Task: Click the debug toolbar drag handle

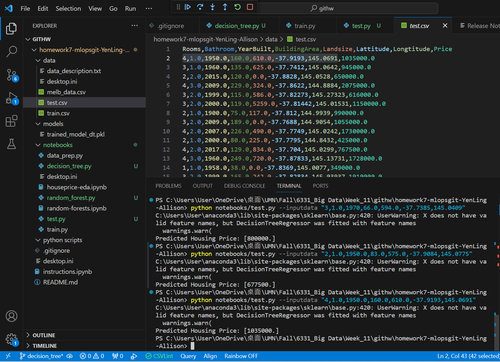Action: tap(178, 7)
